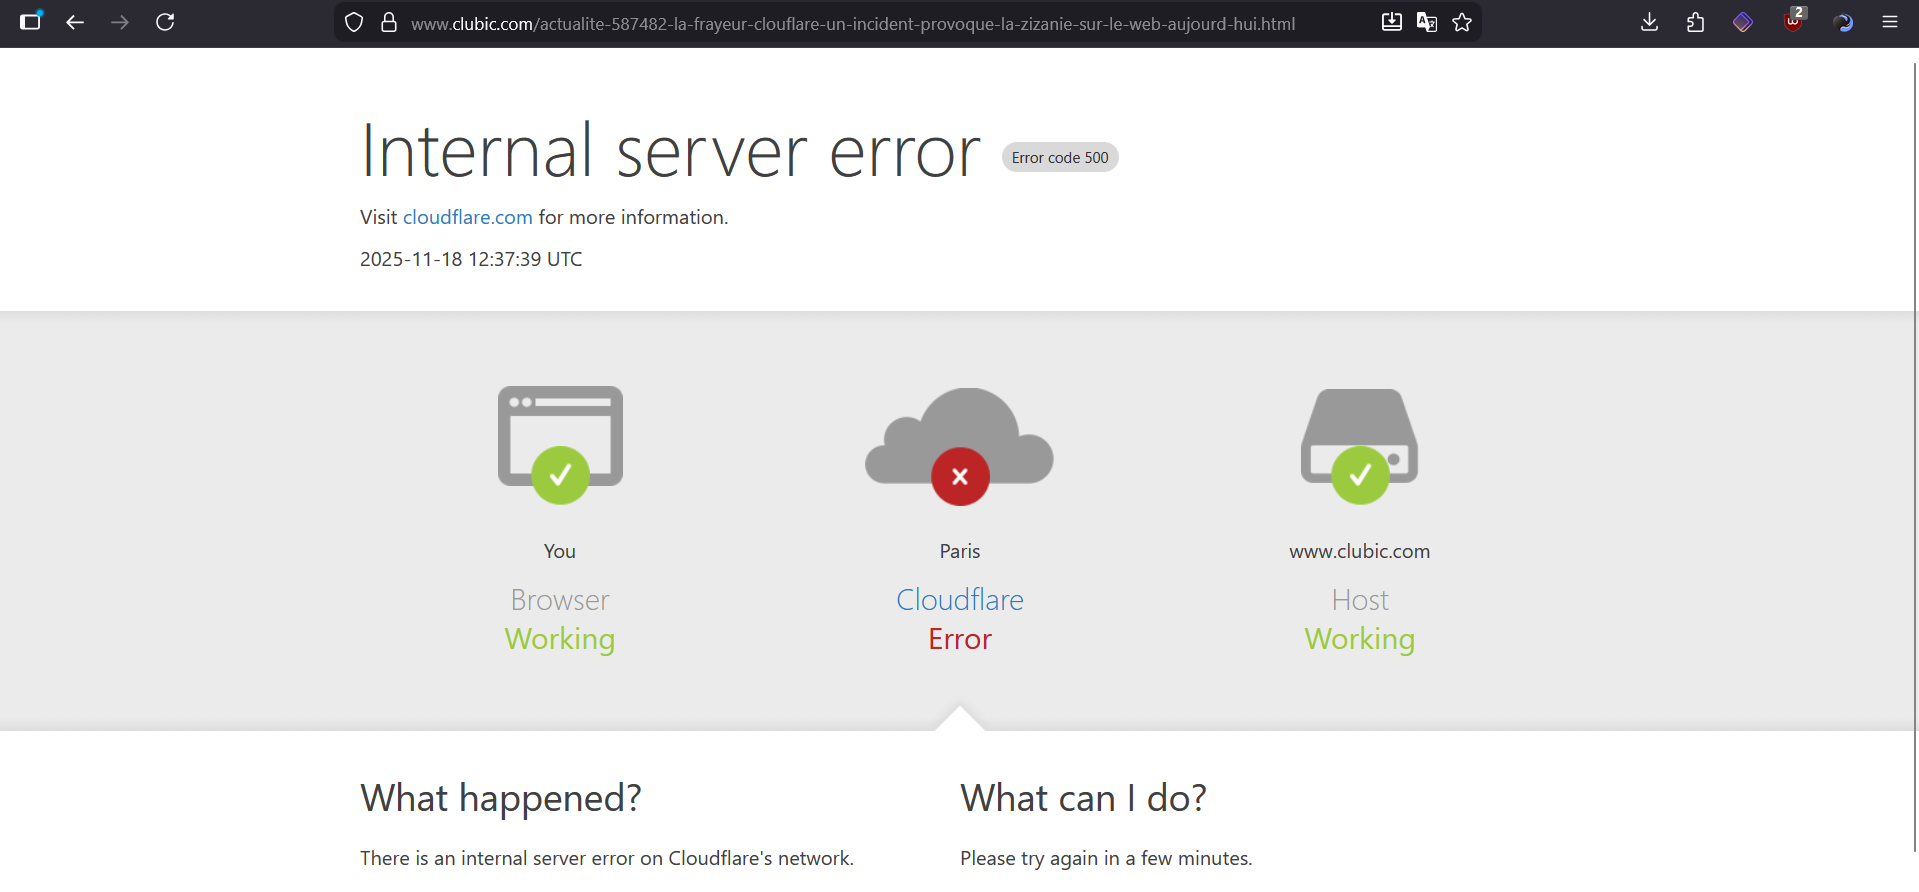
Task: Open the uBlock Origin shield extension
Action: tap(1793, 22)
